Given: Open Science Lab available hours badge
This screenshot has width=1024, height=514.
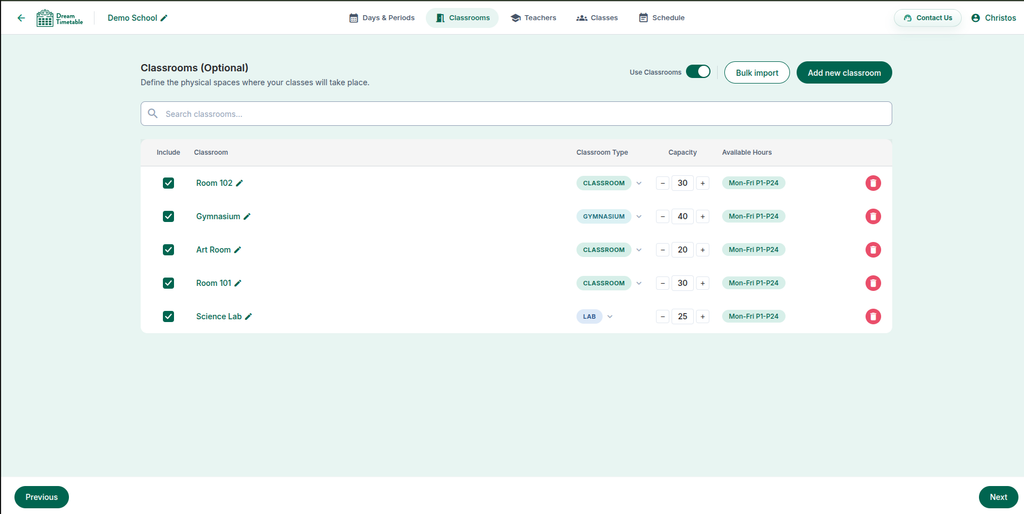Looking at the screenshot, I should click(x=754, y=316).
